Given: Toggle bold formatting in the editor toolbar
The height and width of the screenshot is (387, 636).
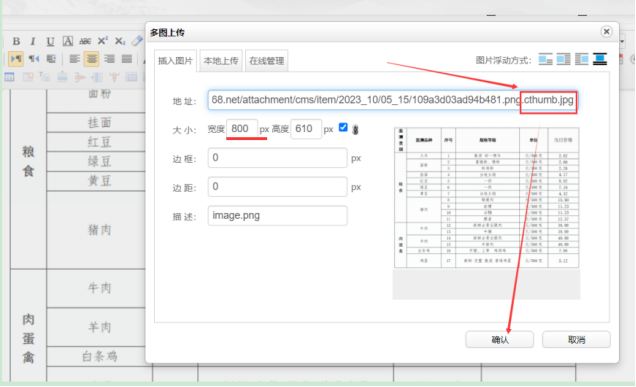Looking at the screenshot, I should pyautogui.click(x=16, y=41).
